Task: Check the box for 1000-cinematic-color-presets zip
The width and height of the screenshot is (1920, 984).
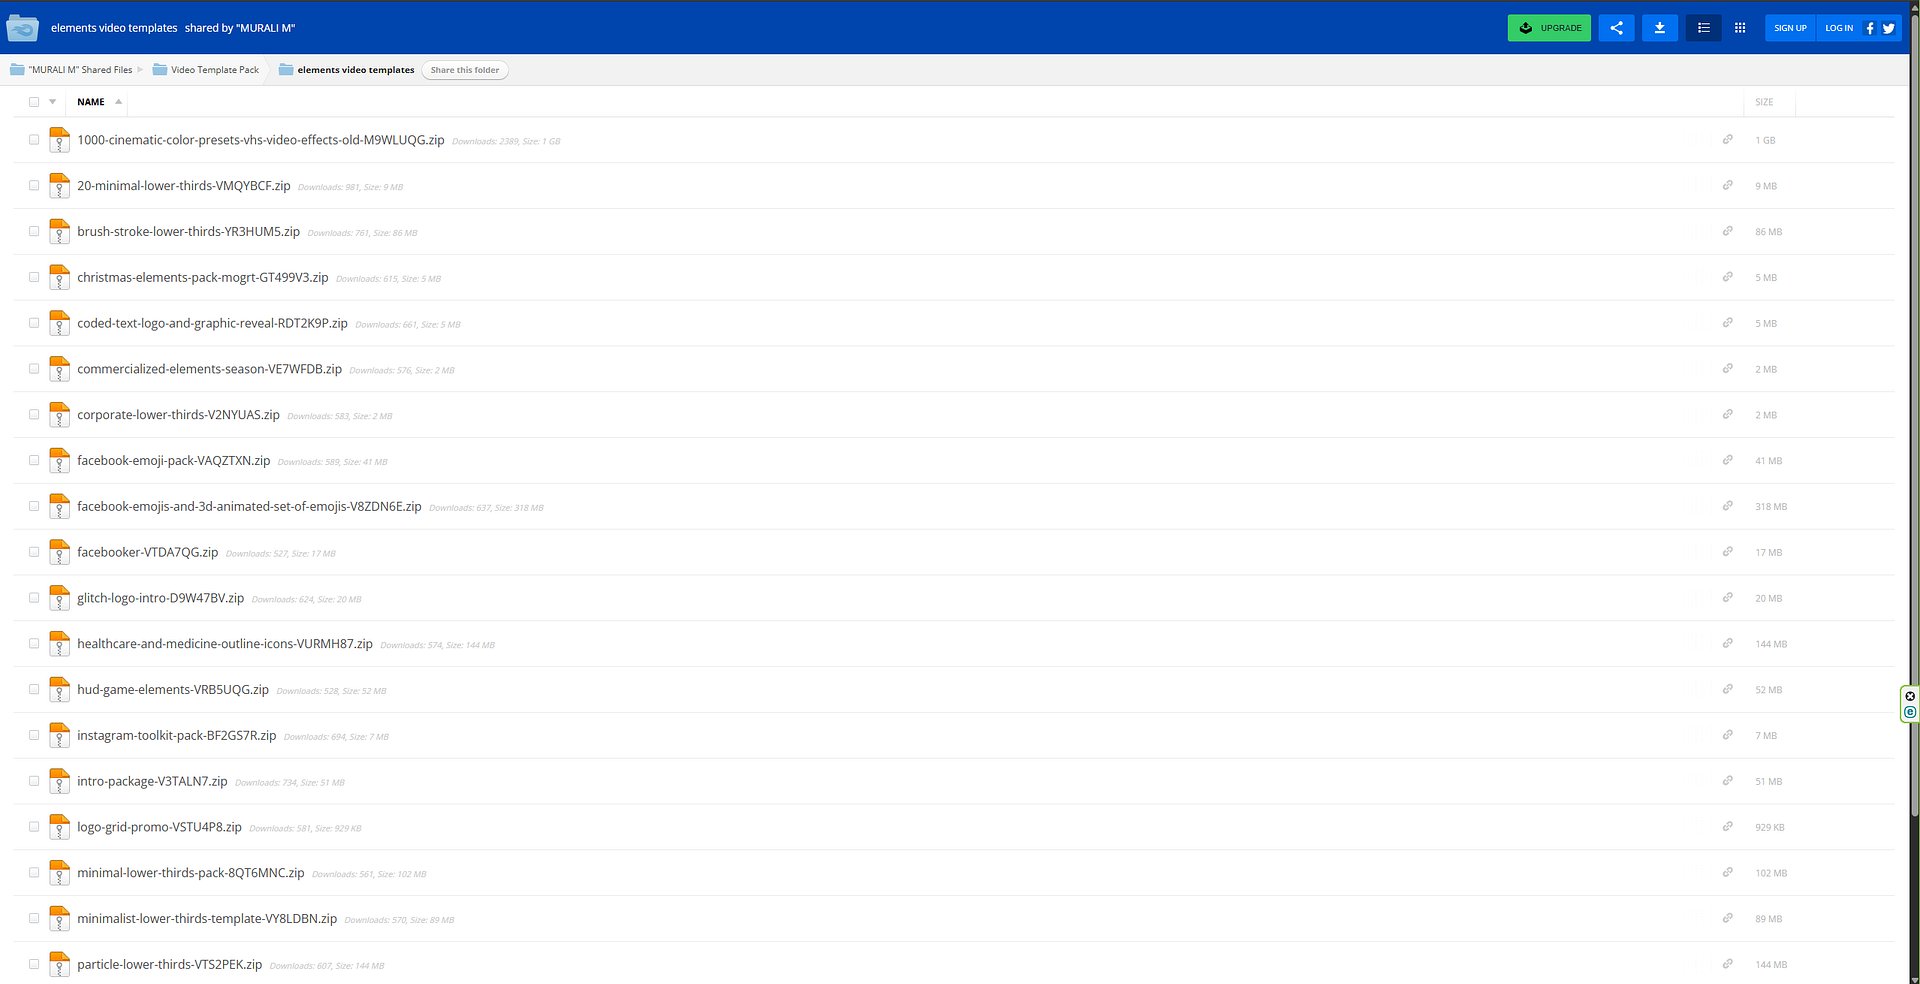Action: 34,140
